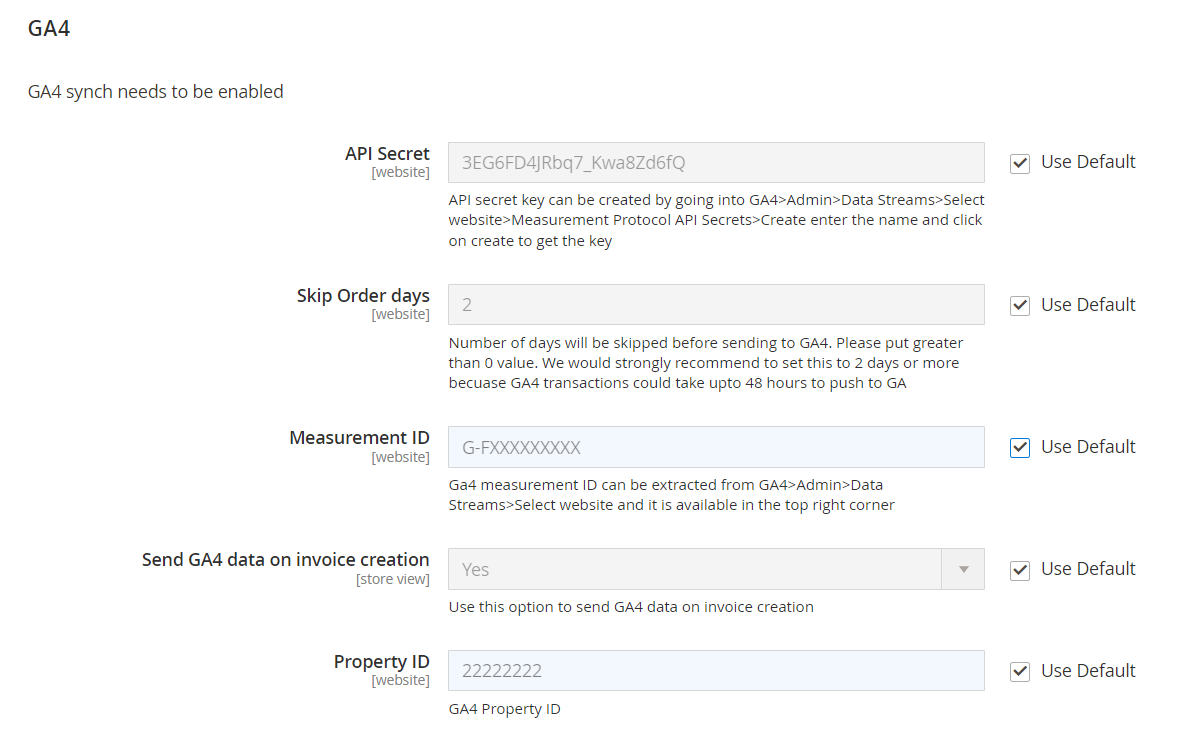The height and width of the screenshot is (741, 1197).
Task: Click the Measurement ID label text
Action: [359, 438]
